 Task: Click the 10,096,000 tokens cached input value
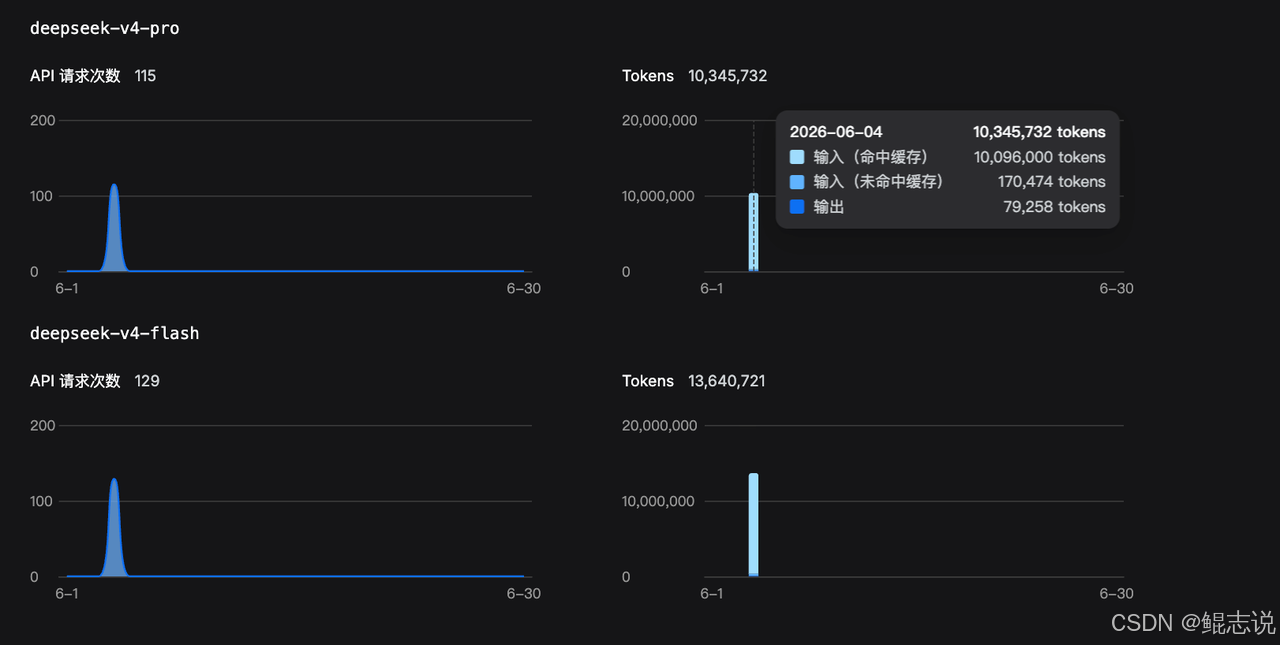(x=1040, y=157)
